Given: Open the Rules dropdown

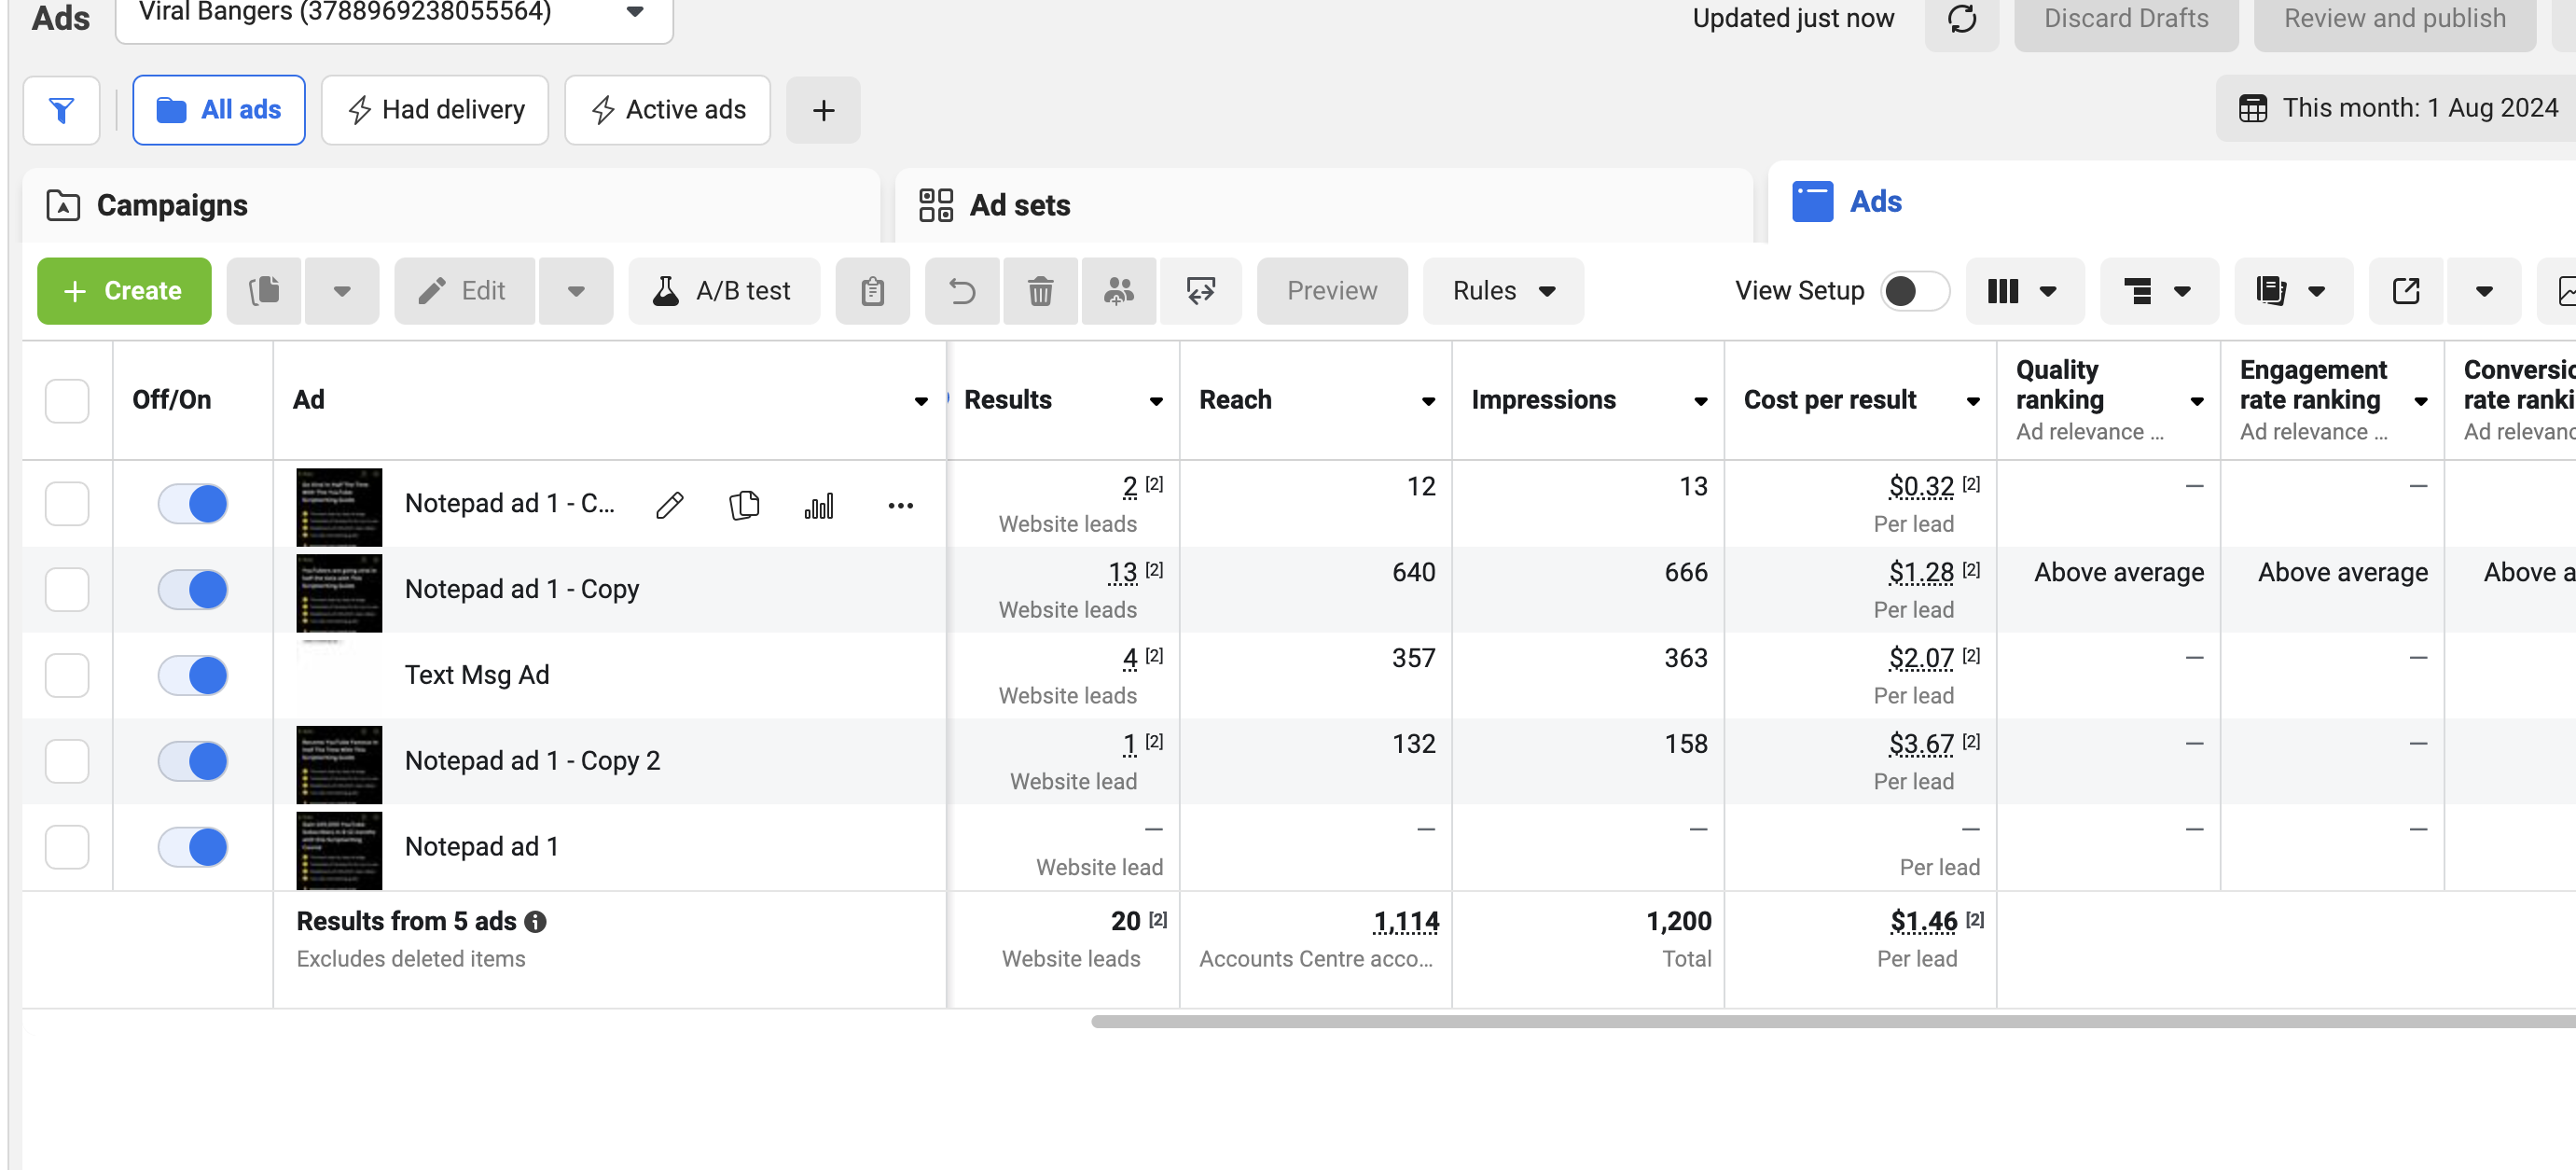Looking at the screenshot, I should [x=1503, y=291].
